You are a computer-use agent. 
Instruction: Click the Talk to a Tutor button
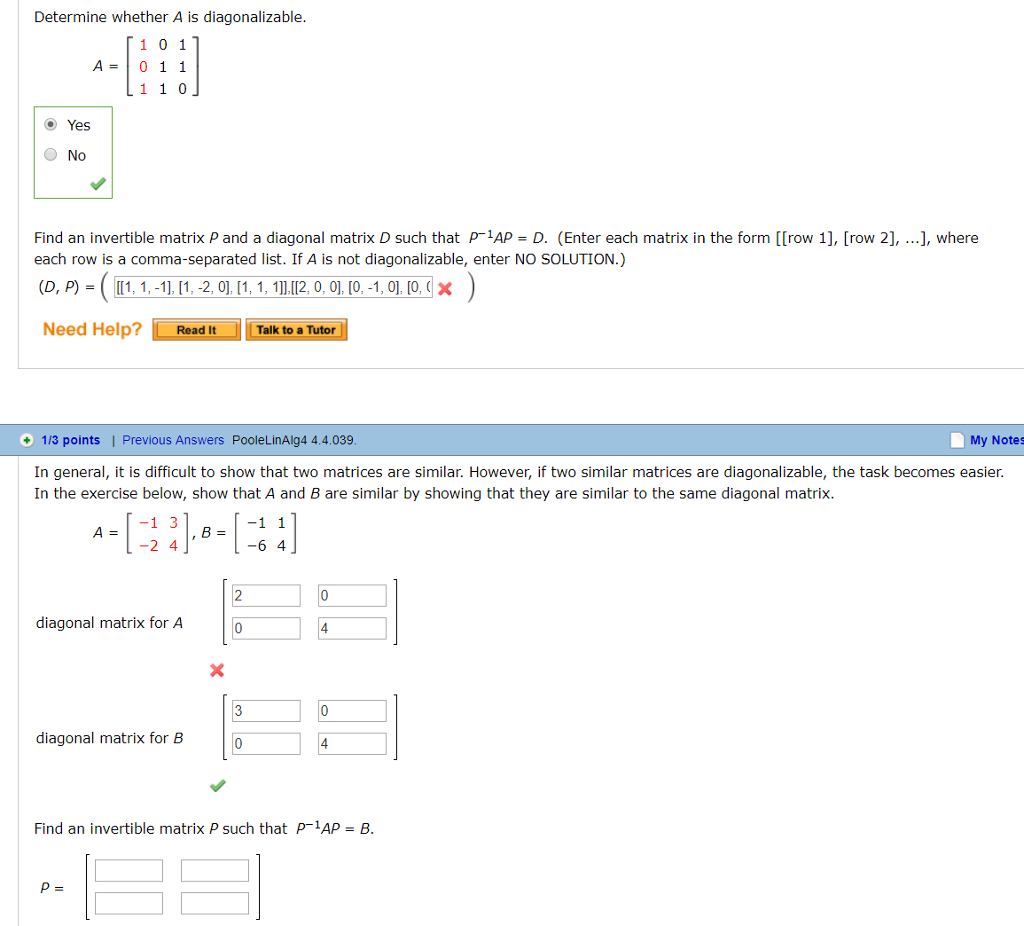coord(296,329)
